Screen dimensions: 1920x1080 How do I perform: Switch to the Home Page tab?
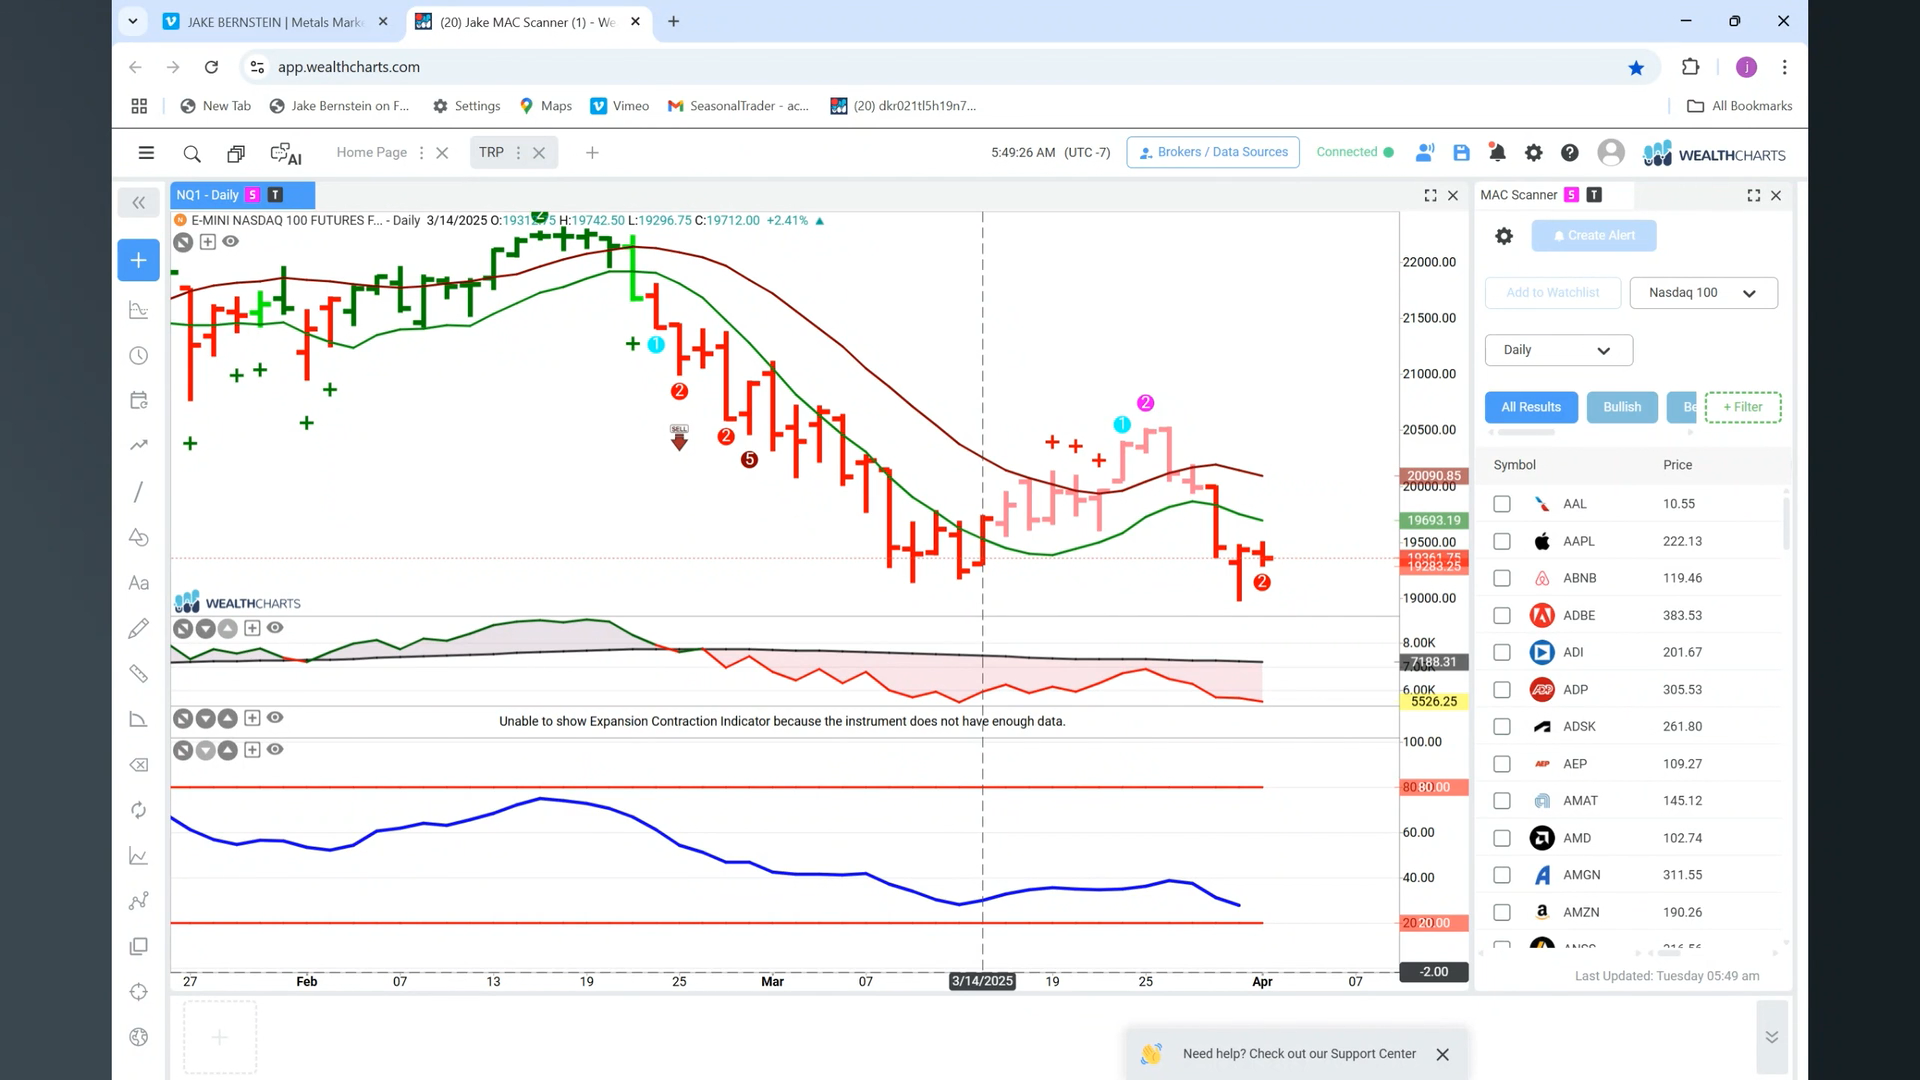[x=371, y=152]
